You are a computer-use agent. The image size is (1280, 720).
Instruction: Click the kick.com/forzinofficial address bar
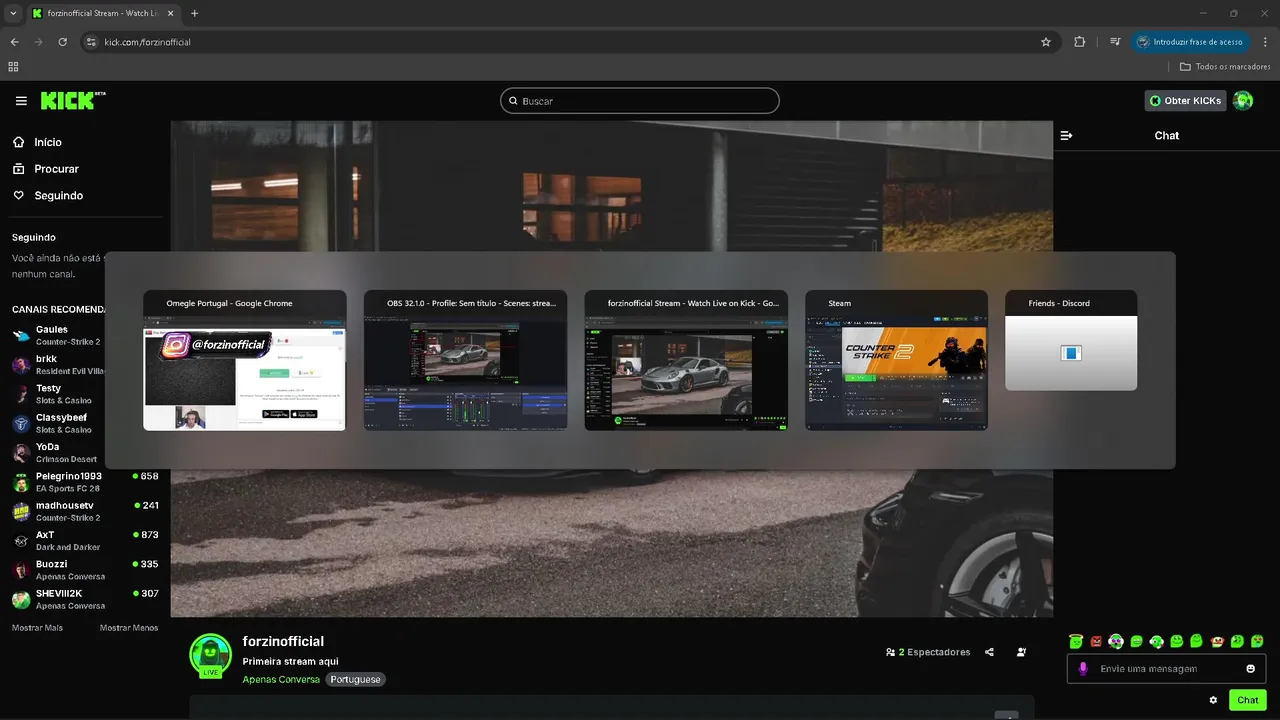570,42
